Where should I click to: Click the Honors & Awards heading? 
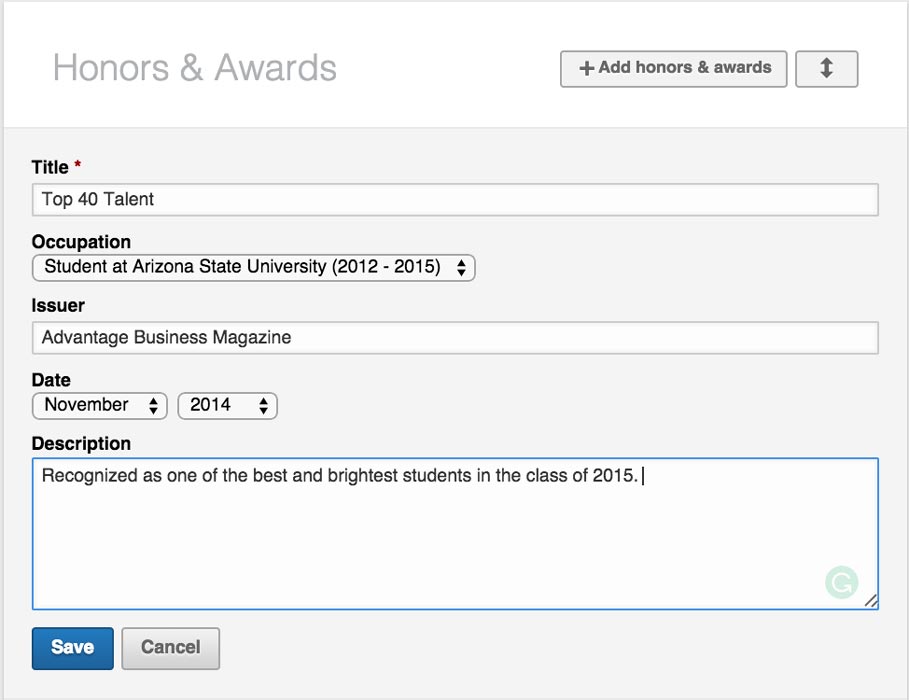coord(196,67)
